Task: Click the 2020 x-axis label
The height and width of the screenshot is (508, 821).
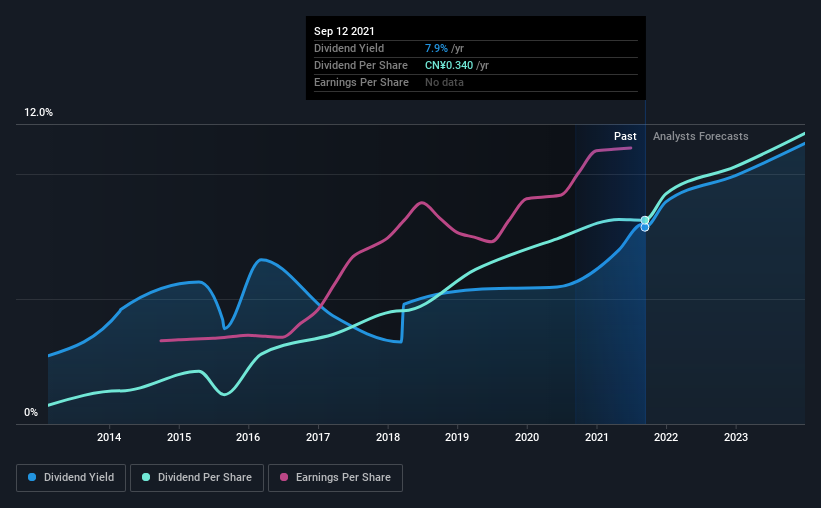Action: pyautogui.click(x=527, y=437)
